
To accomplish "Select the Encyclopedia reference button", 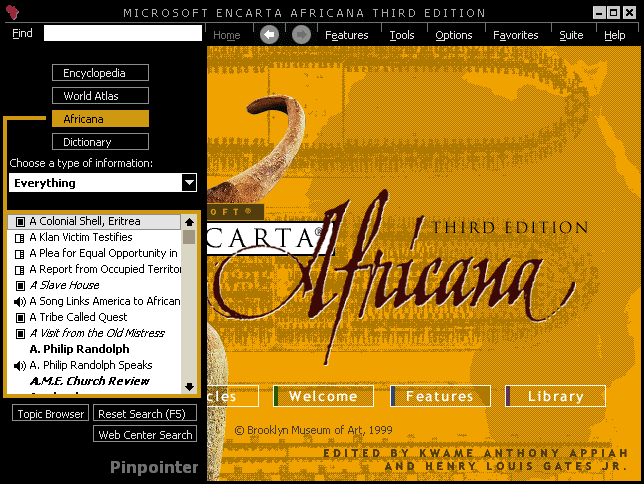I will pyautogui.click(x=100, y=73).
